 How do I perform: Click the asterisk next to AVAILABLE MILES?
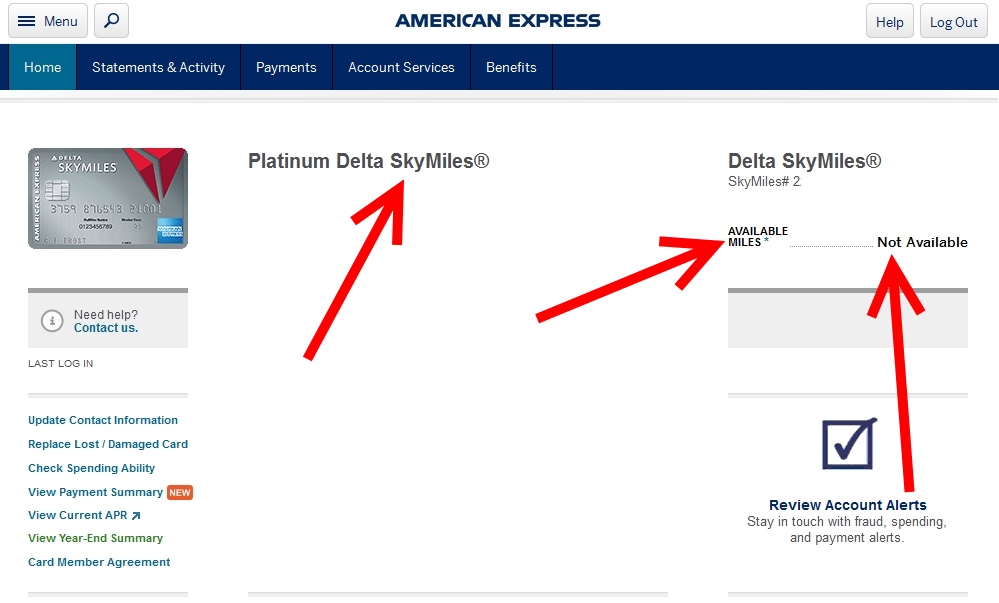point(766,239)
